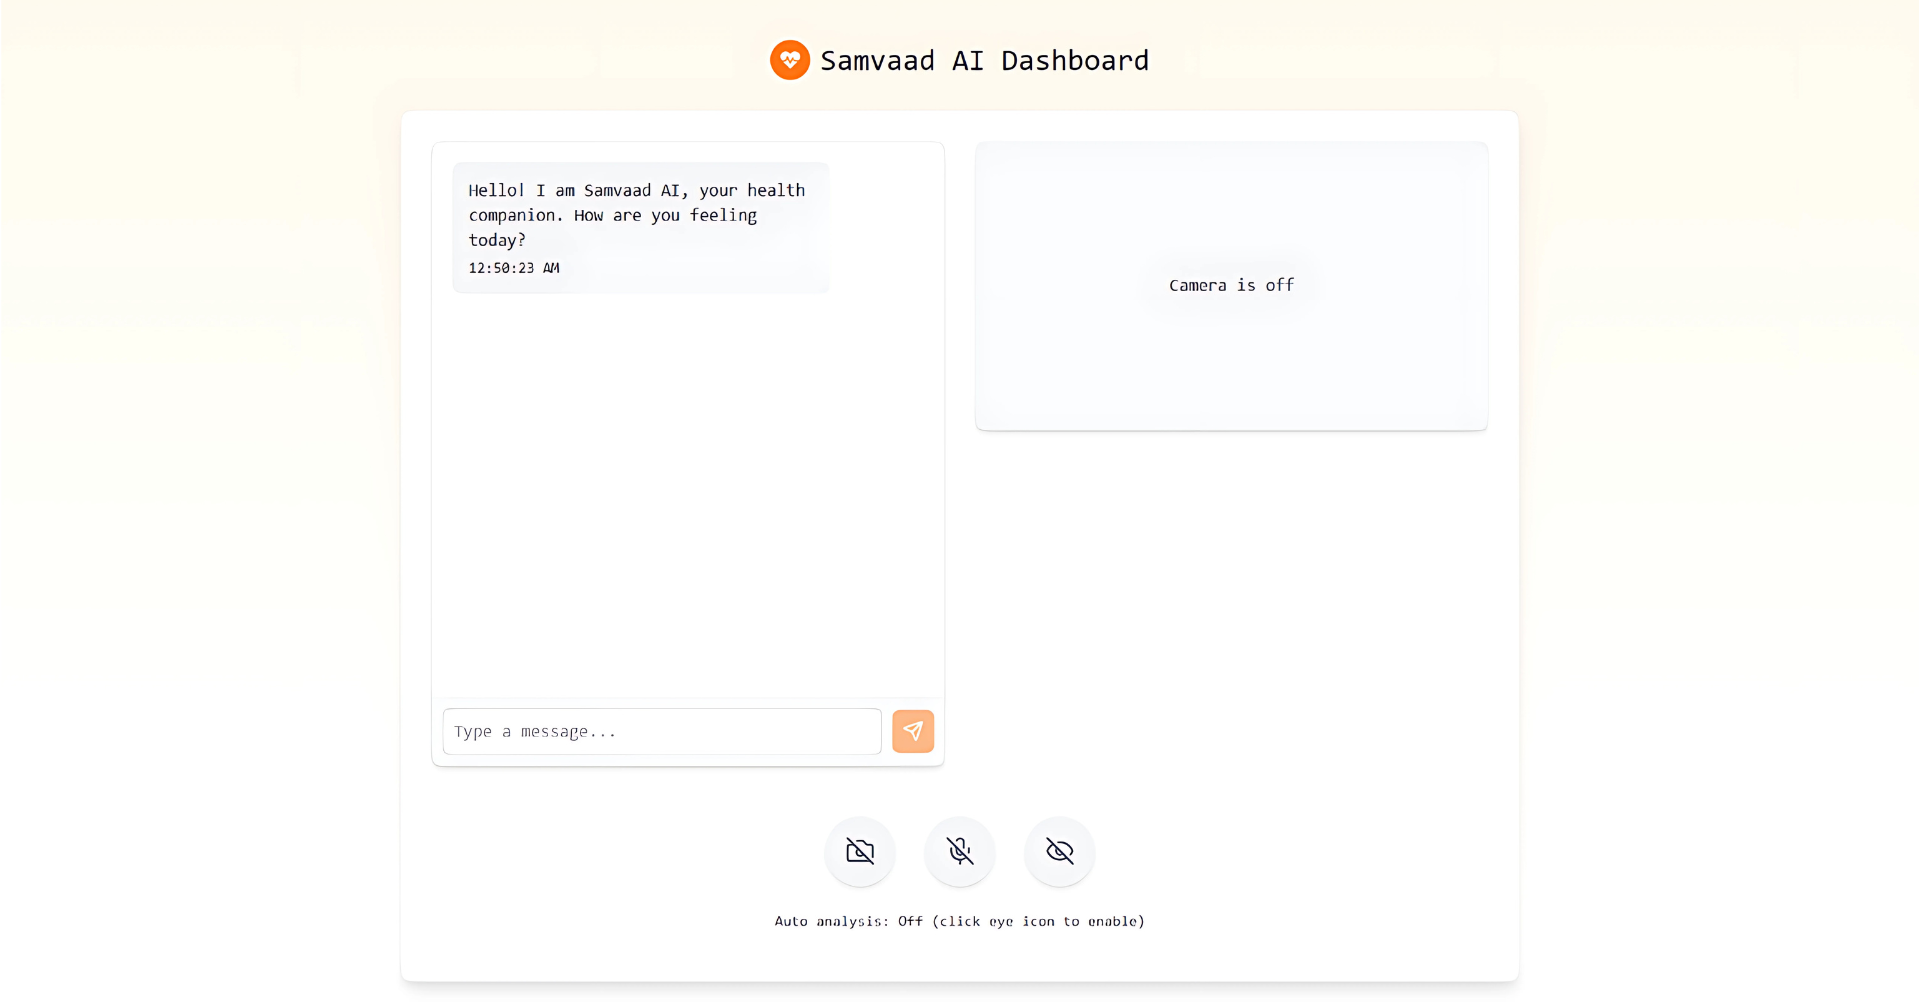Click the orange heart logo icon
This screenshot has height=1002, width=1920.
[x=789, y=60]
